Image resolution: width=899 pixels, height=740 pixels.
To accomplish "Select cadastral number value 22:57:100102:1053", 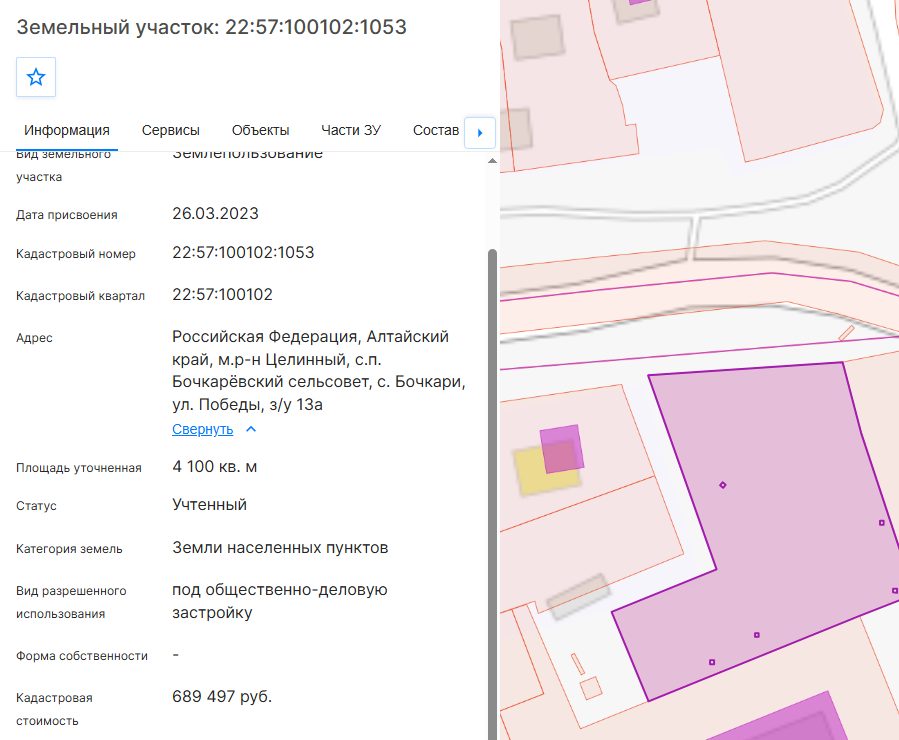I will (243, 252).
